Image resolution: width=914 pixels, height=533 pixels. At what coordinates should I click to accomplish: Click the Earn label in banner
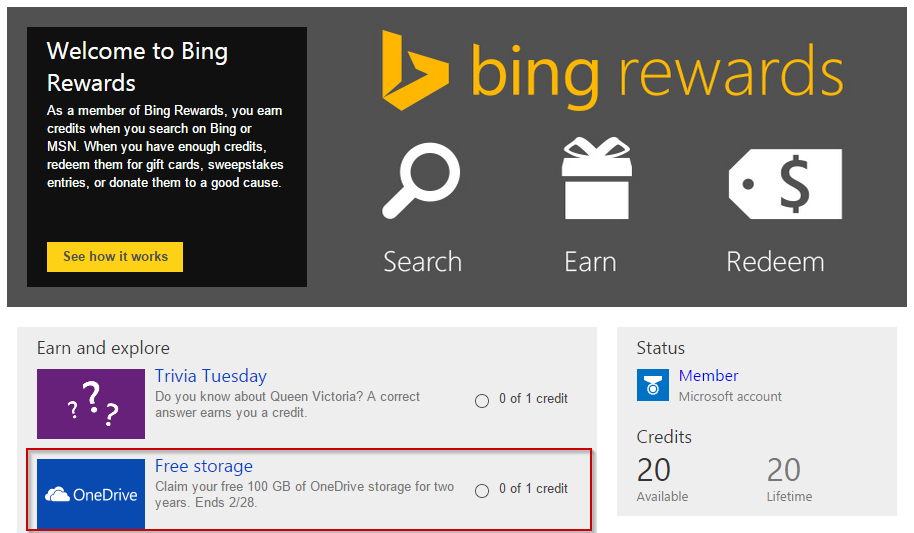(590, 262)
